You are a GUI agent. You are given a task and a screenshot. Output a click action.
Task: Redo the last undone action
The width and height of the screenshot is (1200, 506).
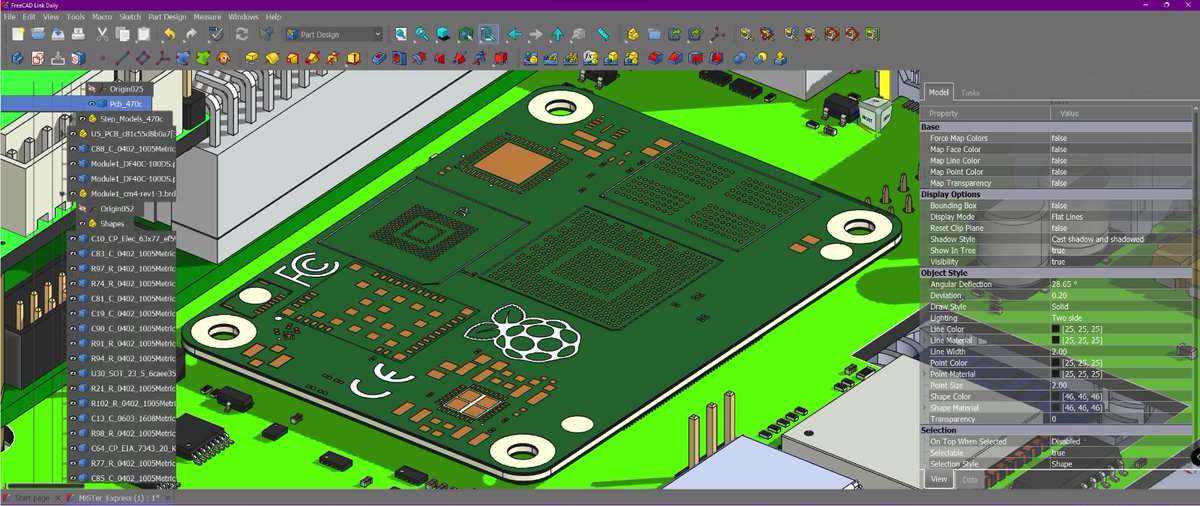point(191,34)
